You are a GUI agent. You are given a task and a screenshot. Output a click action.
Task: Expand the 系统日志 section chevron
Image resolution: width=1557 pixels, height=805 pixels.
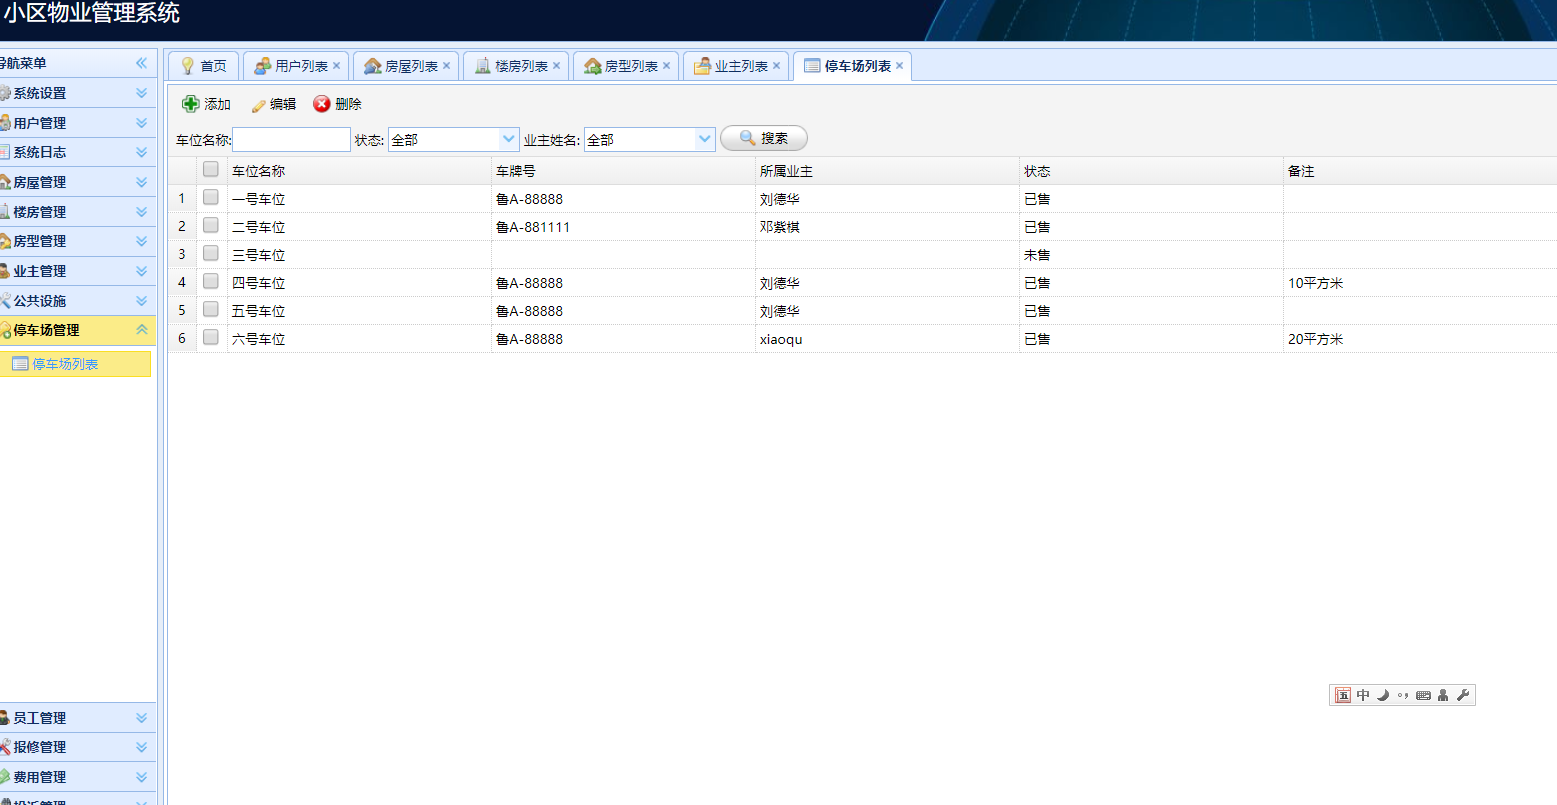pyautogui.click(x=141, y=152)
